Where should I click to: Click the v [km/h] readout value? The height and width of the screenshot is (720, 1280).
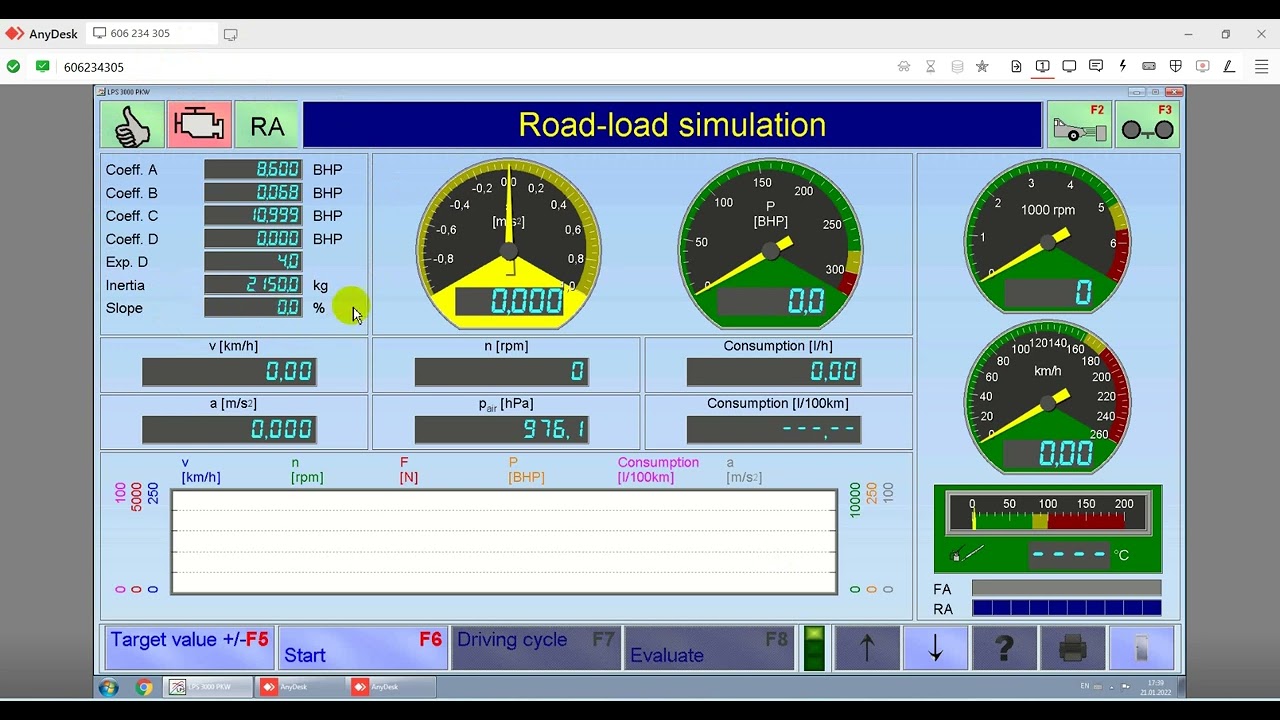pos(229,372)
